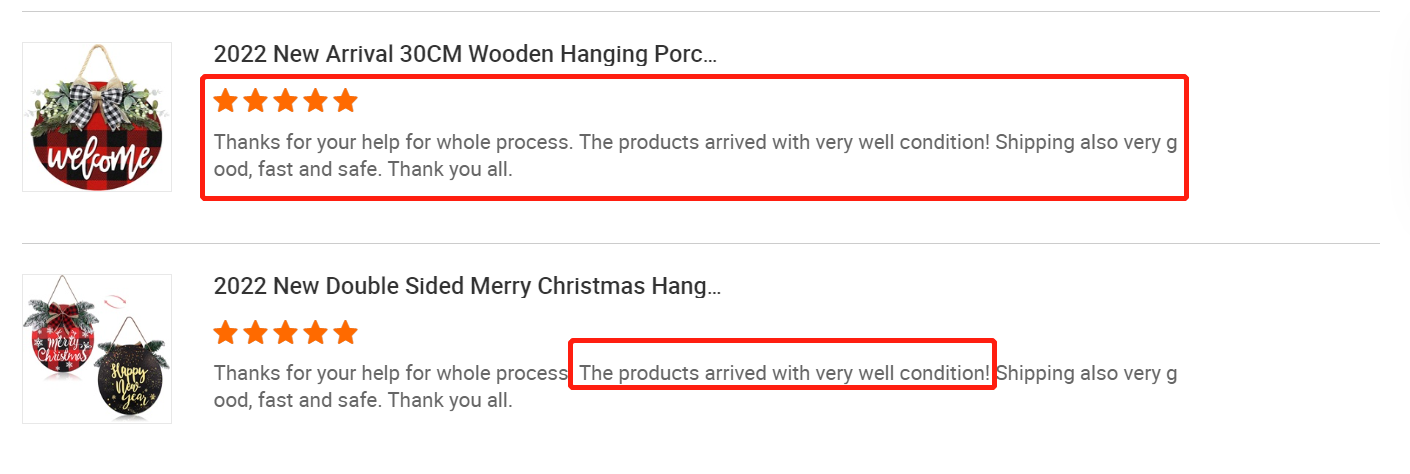Click the first star of the Merry Christmas review
Screen dimensions: 1410x474
(226, 332)
